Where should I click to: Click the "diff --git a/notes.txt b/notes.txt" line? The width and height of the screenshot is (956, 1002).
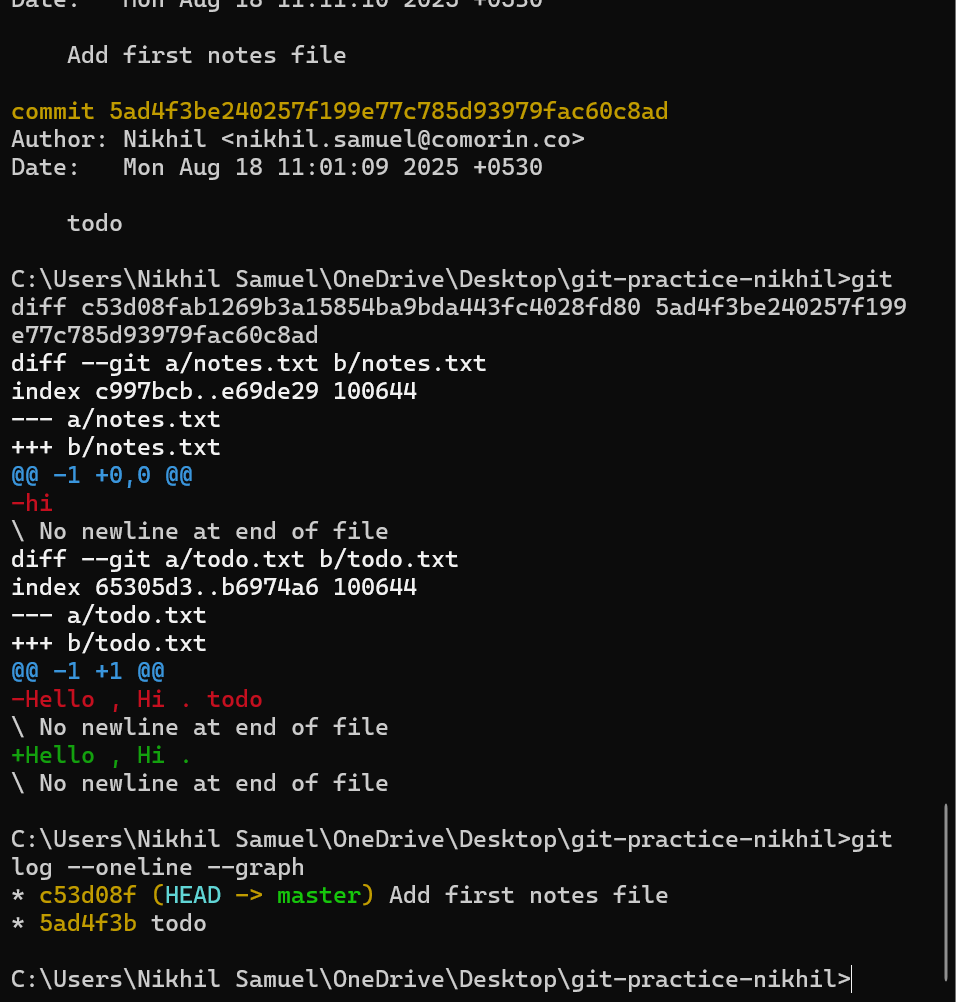(x=249, y=363)
